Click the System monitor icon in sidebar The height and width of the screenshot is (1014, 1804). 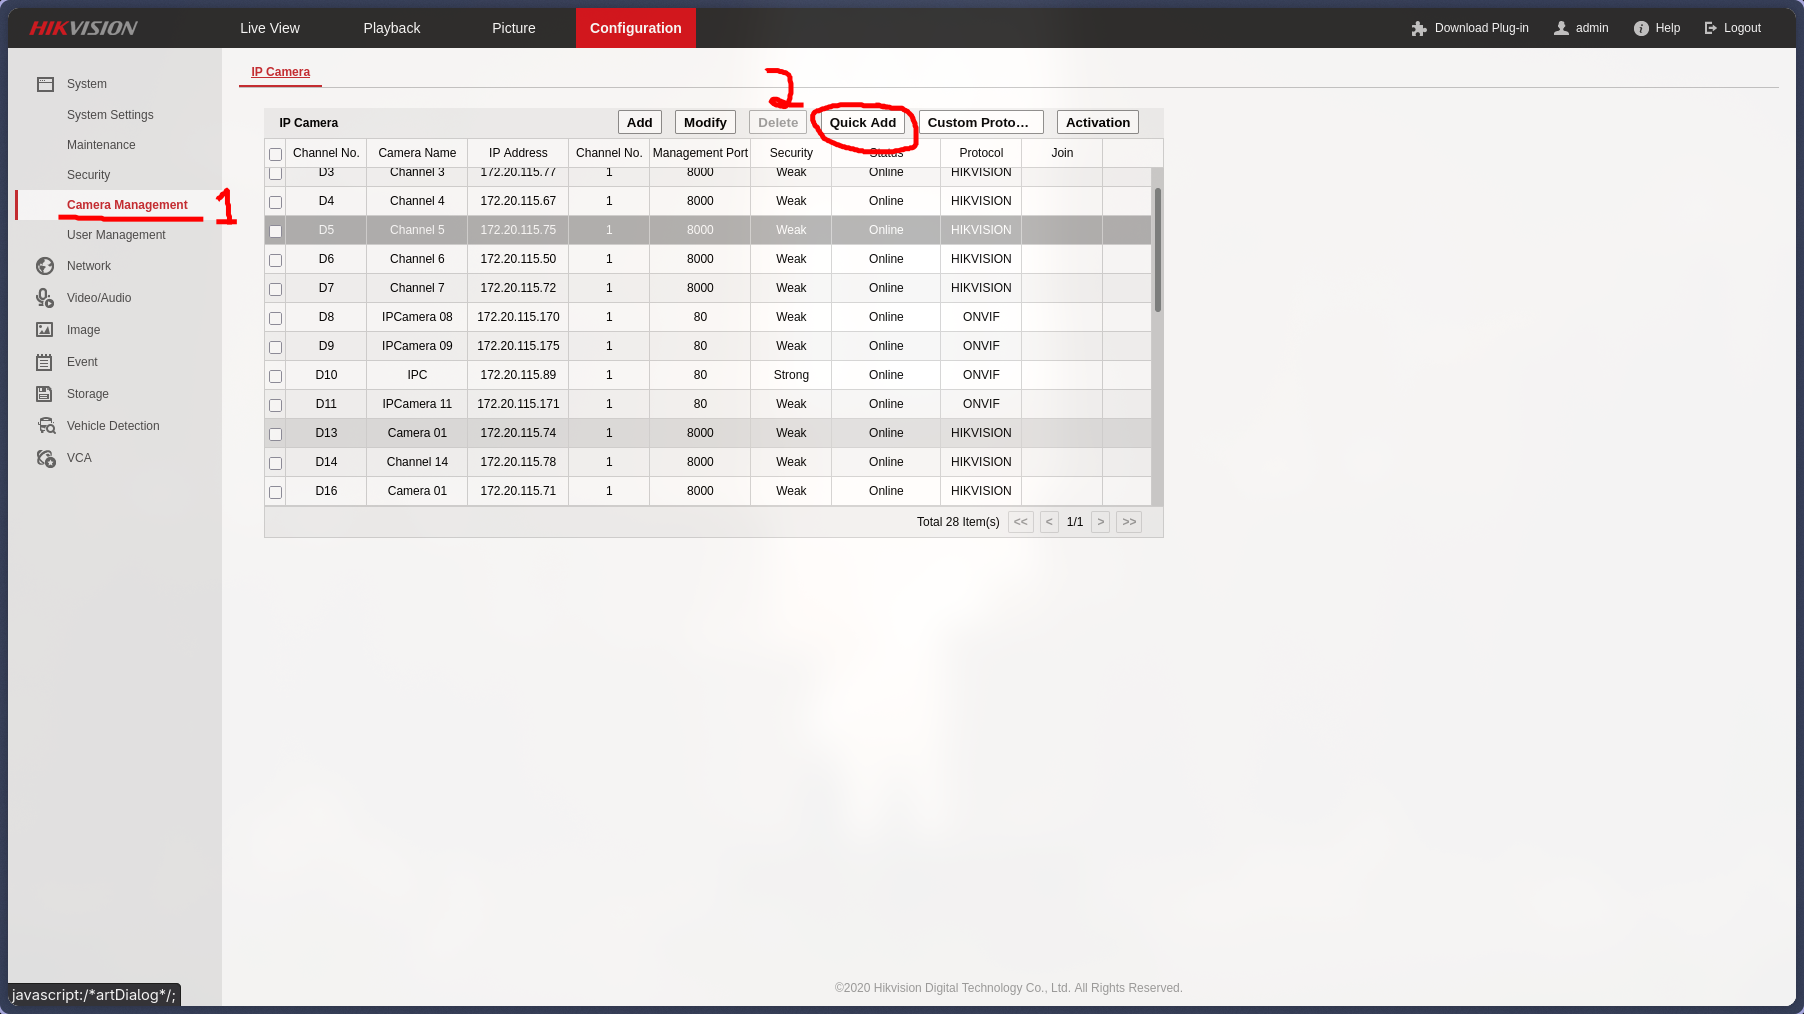tap(45, 84)
